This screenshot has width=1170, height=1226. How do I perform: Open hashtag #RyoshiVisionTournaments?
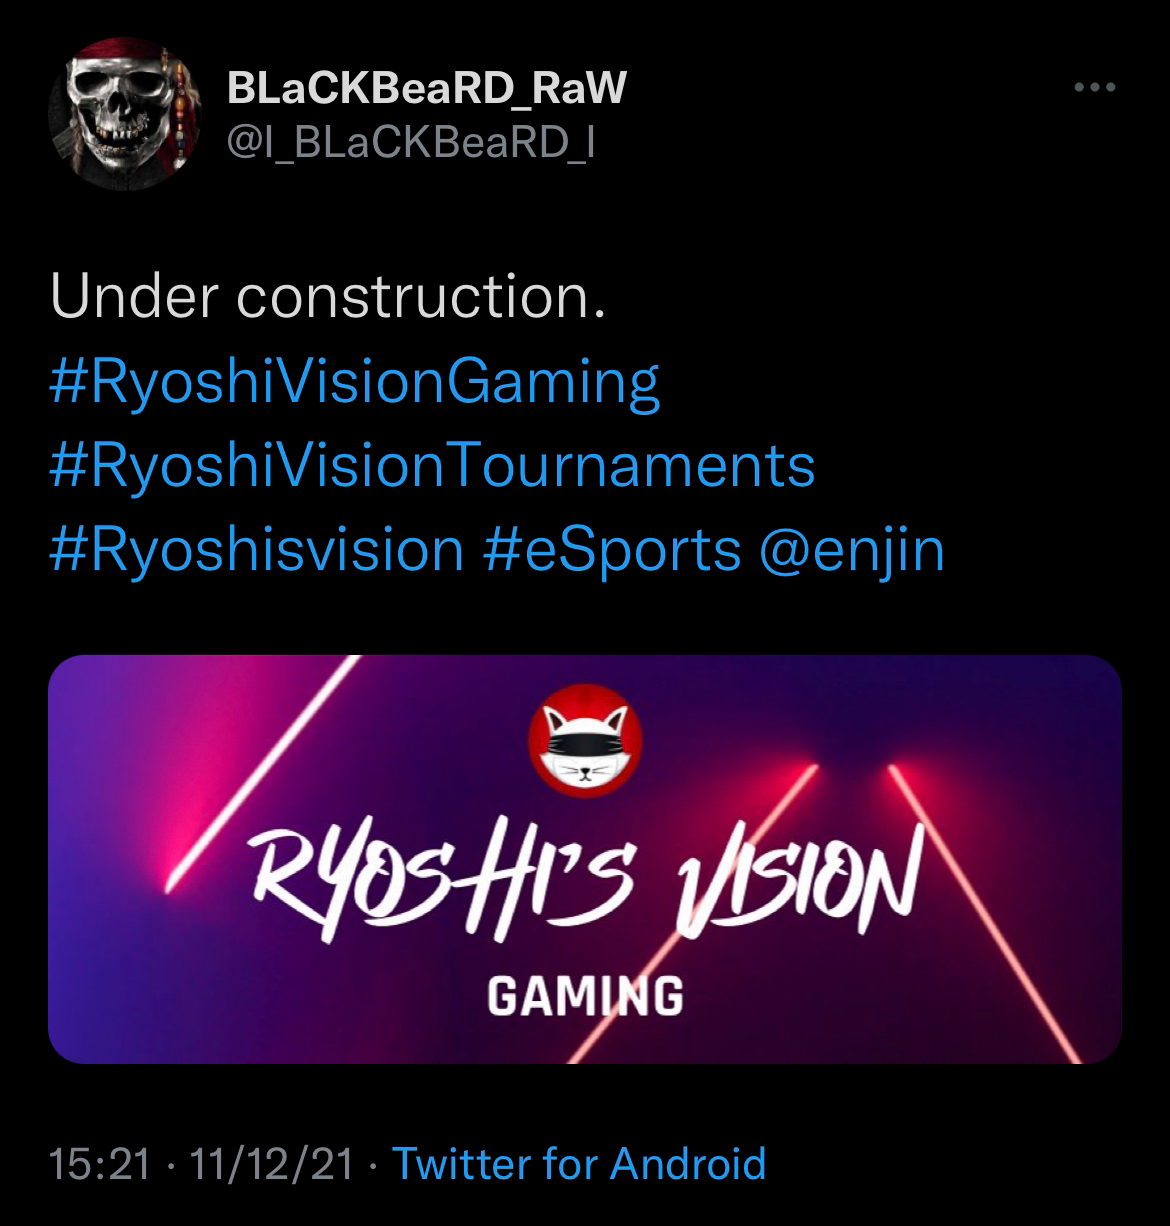point(432,465)
